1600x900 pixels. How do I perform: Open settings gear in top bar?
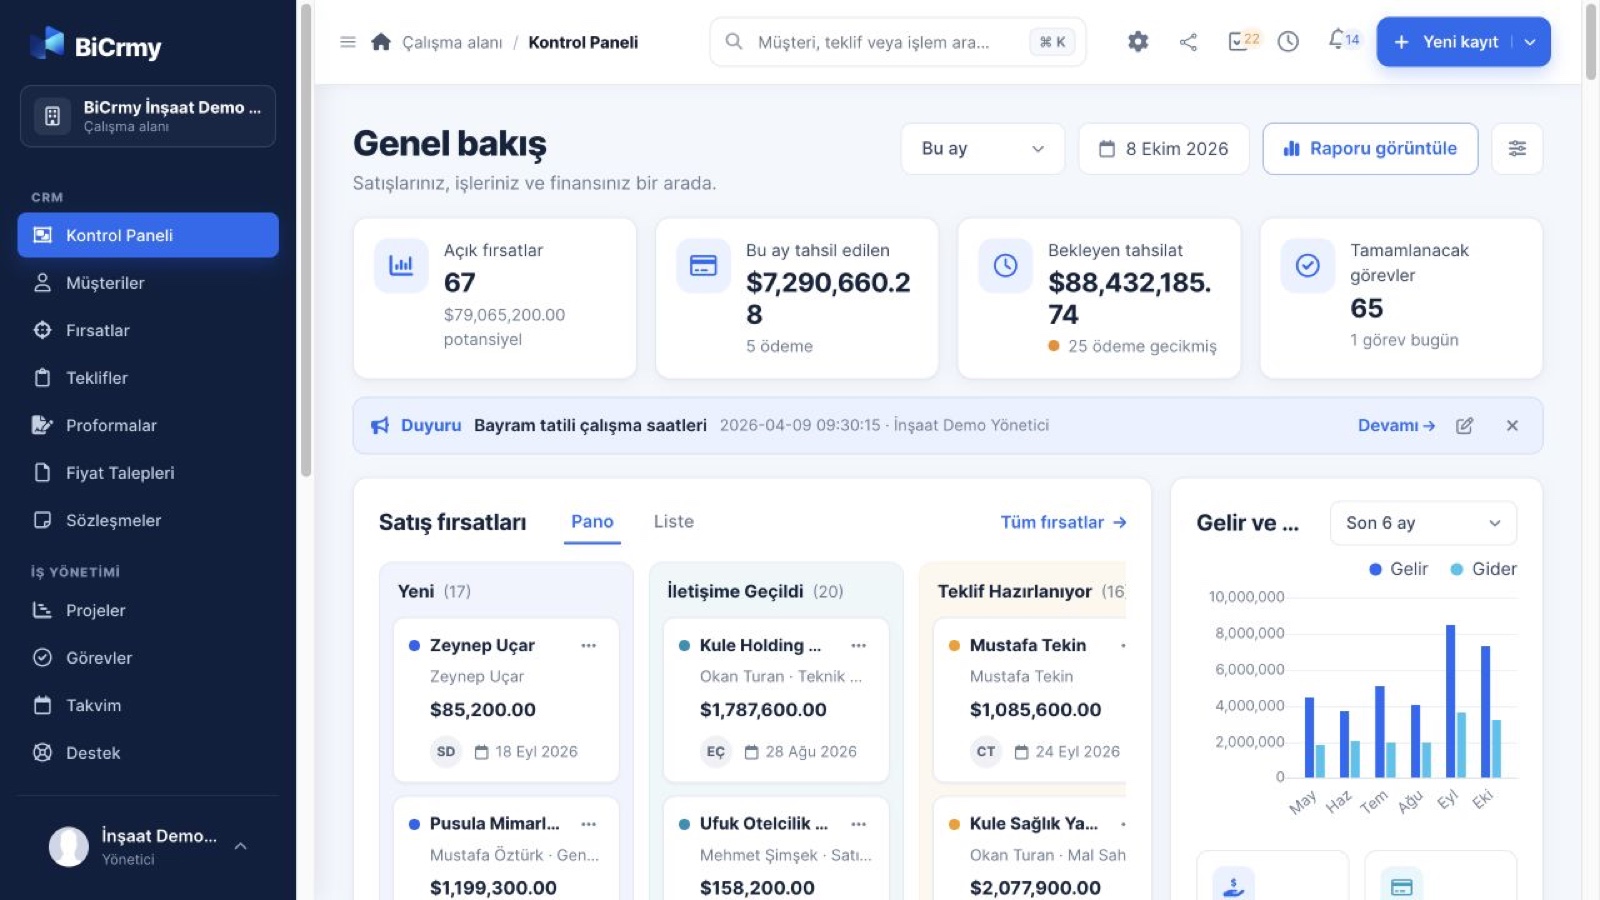tap(1138, 42)
